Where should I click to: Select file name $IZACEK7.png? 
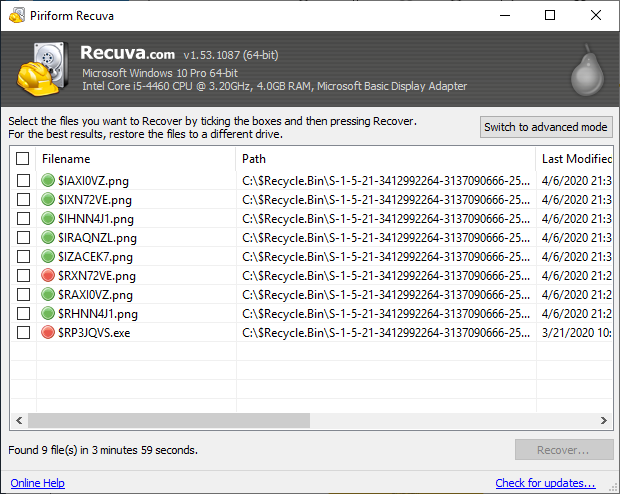(x=95, y=257)
